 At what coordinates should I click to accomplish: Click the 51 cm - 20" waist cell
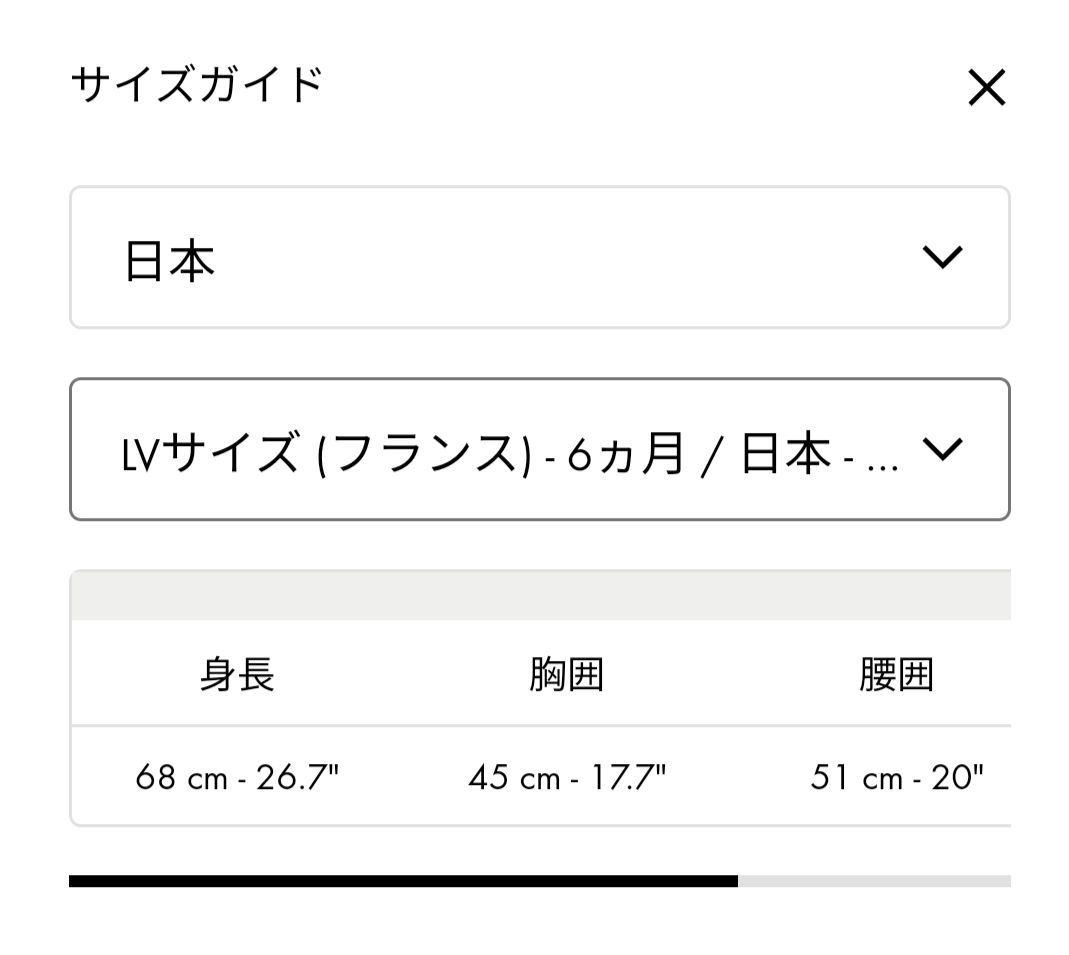897,777
